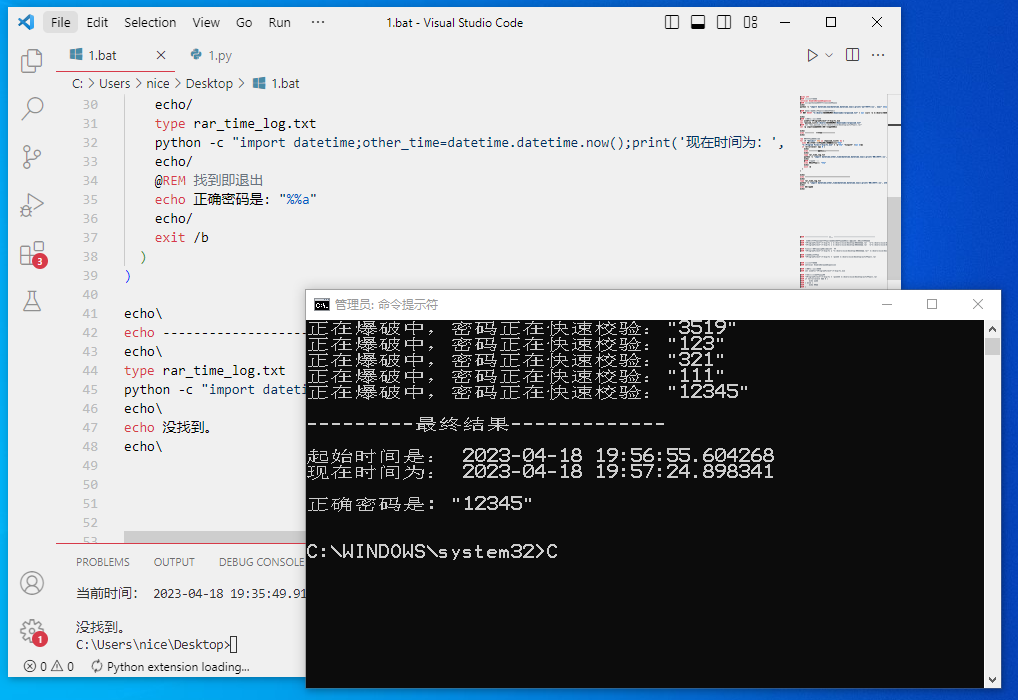Viewport: 1018px width, 700px height.
Task: Toggle secondary side bar layout button
Action: point(724,22)
